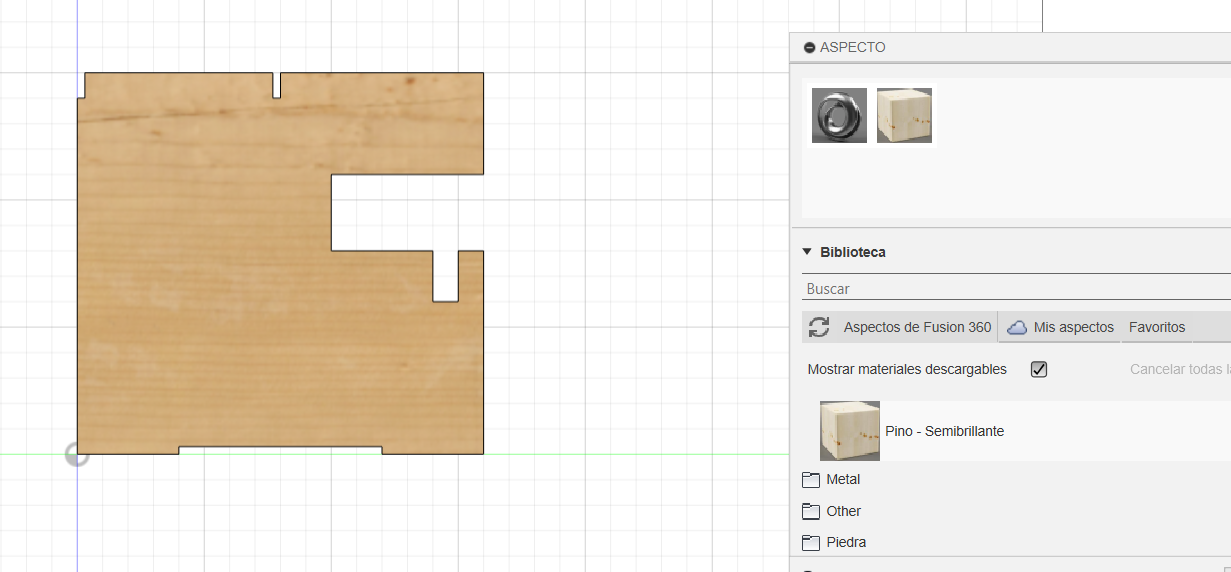Select the pine cube thumbnail in design appearances
The width and height of the screenshot is (1231, 572).
pyautogui.click(x=904, y=116)
